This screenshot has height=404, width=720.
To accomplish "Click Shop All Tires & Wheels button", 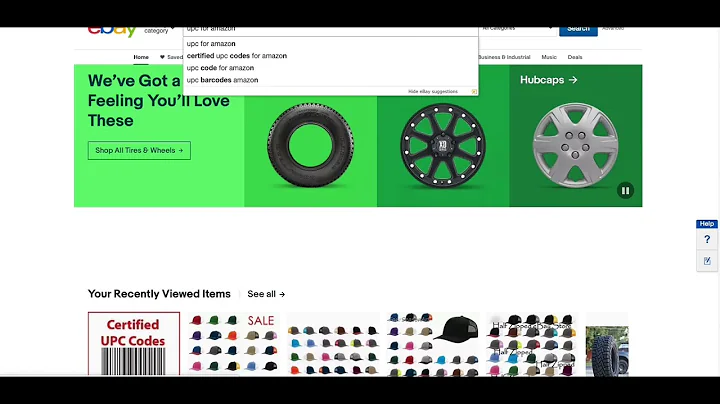I will coord(139,151).
